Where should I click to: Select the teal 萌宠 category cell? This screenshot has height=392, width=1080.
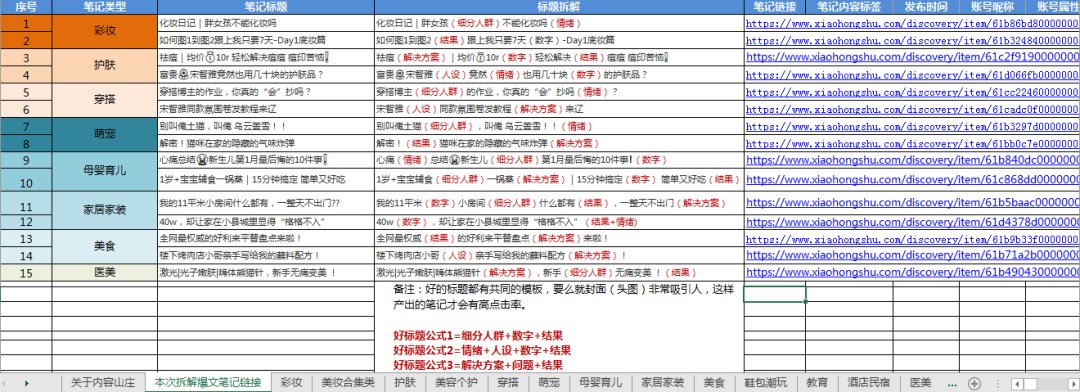pyautogui.click(x=105, y=135)
